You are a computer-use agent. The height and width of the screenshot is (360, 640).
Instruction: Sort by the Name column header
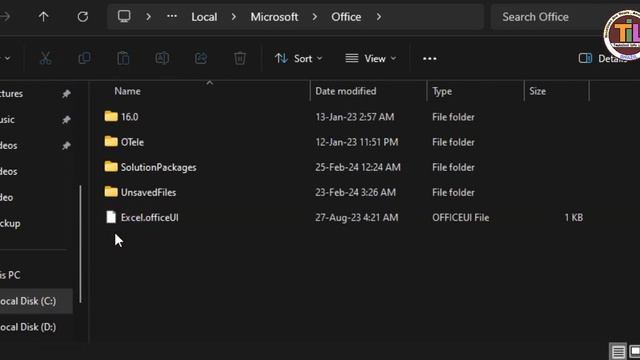point(127,91)
